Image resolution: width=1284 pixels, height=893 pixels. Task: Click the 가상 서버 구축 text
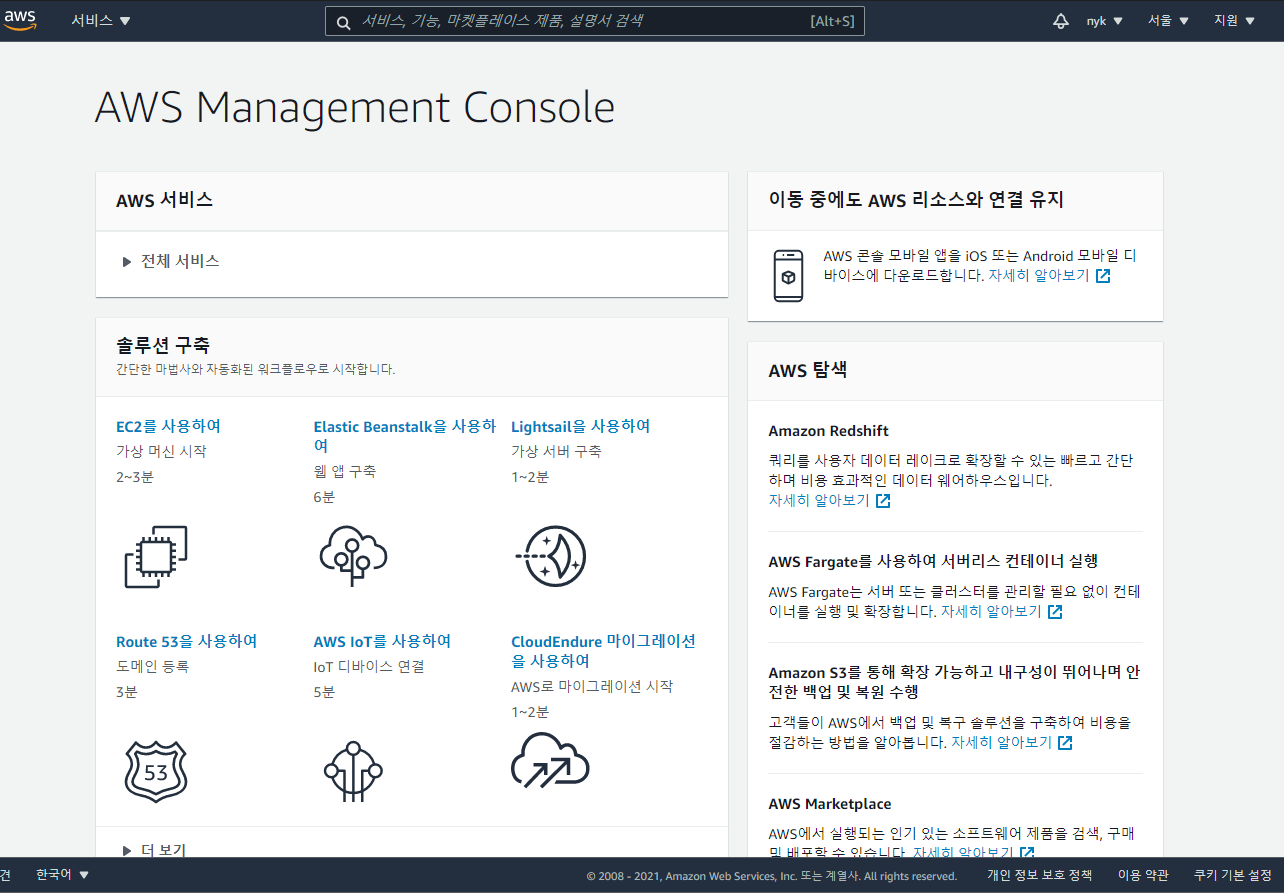pyautogui.click(x=556, y=452)
